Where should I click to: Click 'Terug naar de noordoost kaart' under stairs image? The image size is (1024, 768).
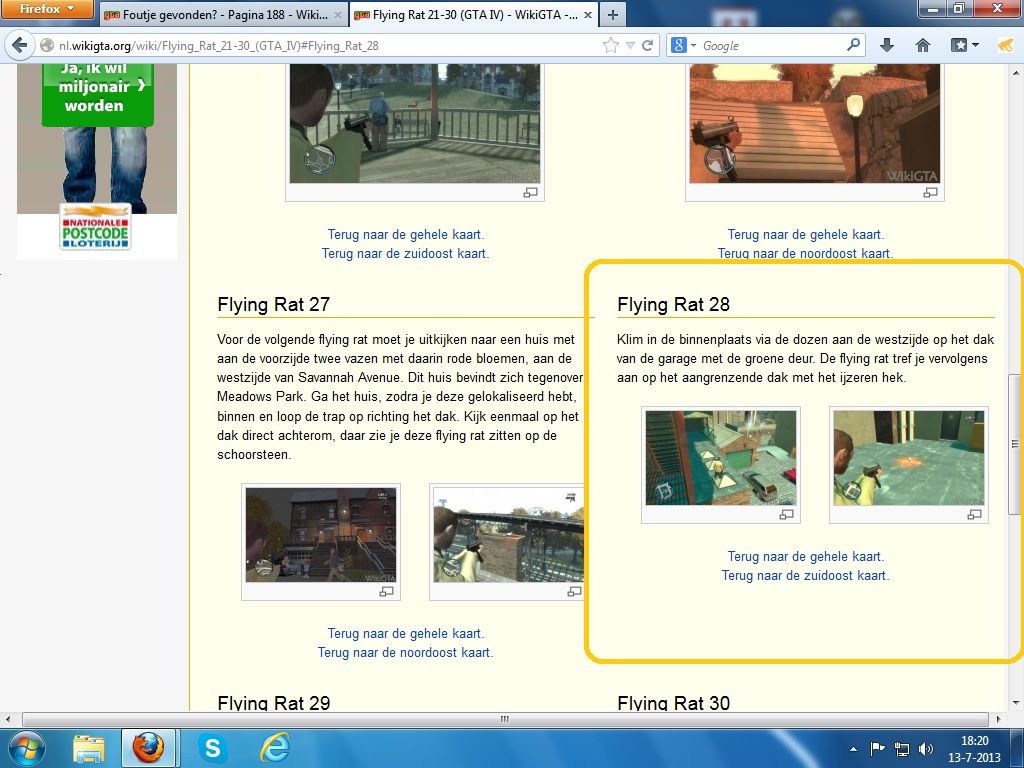point(805,253)
